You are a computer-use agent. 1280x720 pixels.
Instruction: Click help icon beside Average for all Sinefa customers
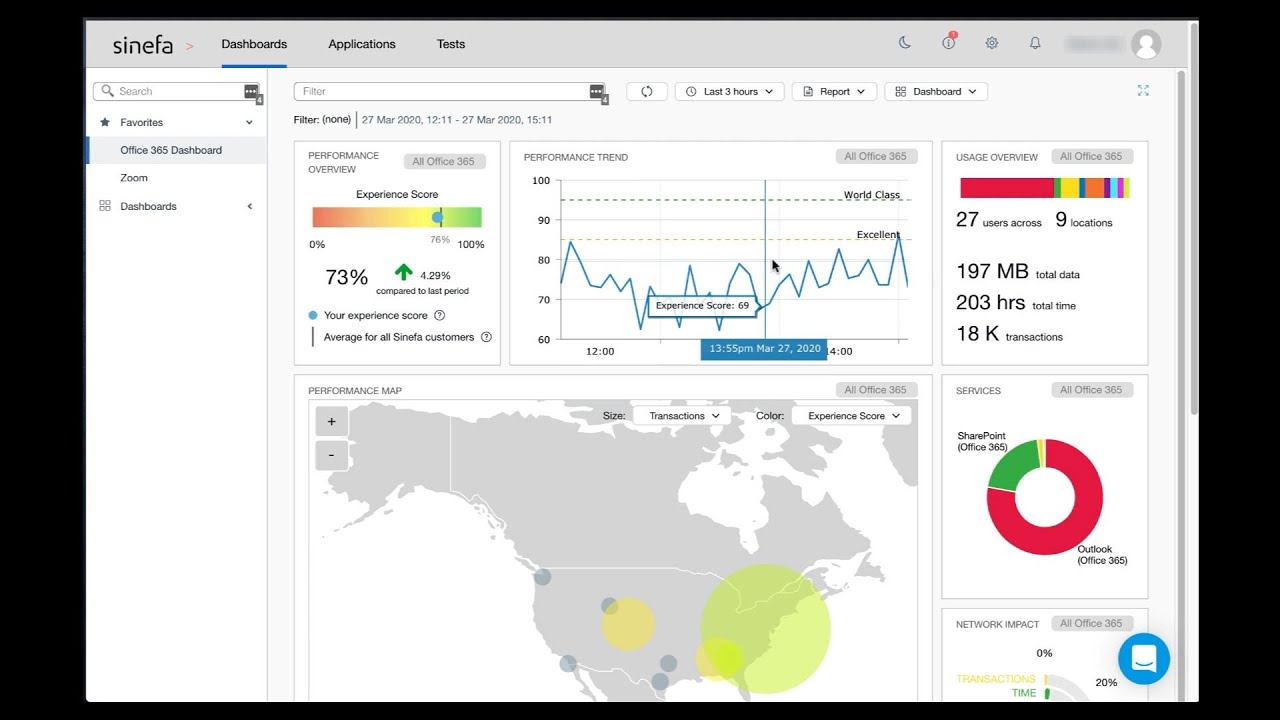coord(486,337)
